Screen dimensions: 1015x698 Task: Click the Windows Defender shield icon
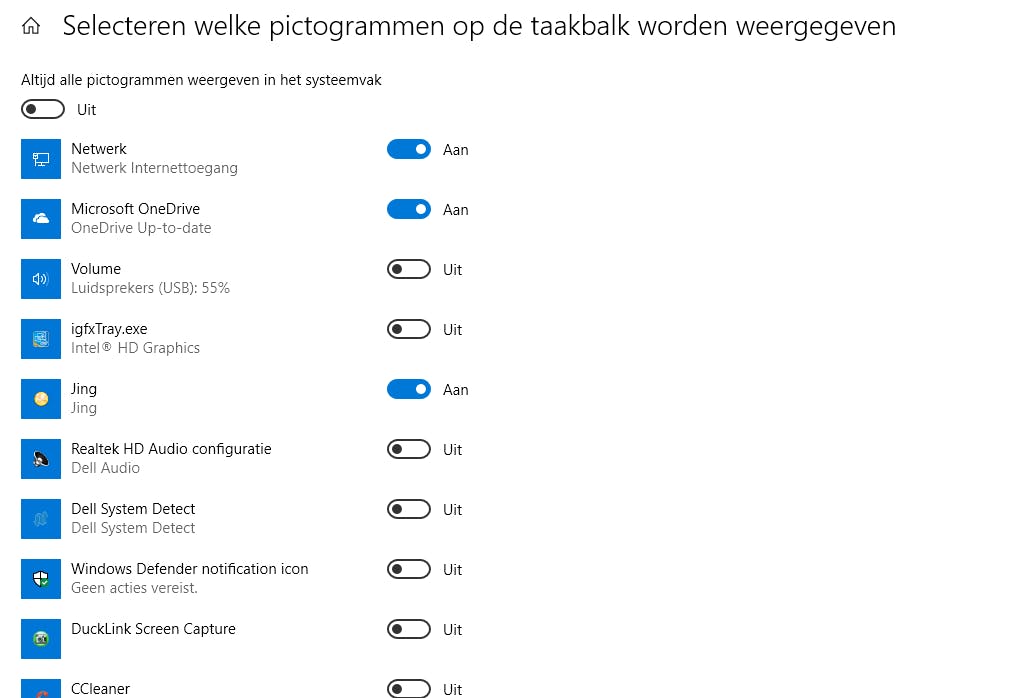pyautogui.click(x=41, y=579)
